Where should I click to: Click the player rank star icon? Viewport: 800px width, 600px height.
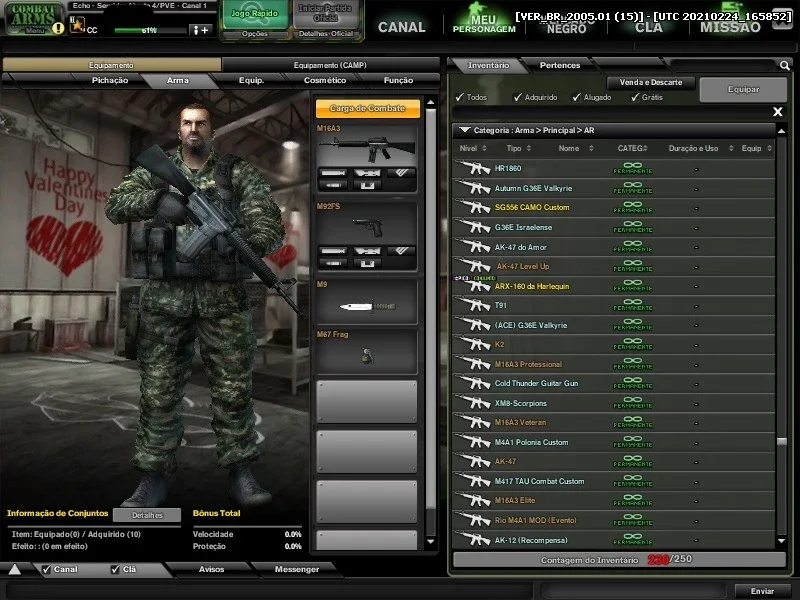point(77,24)
